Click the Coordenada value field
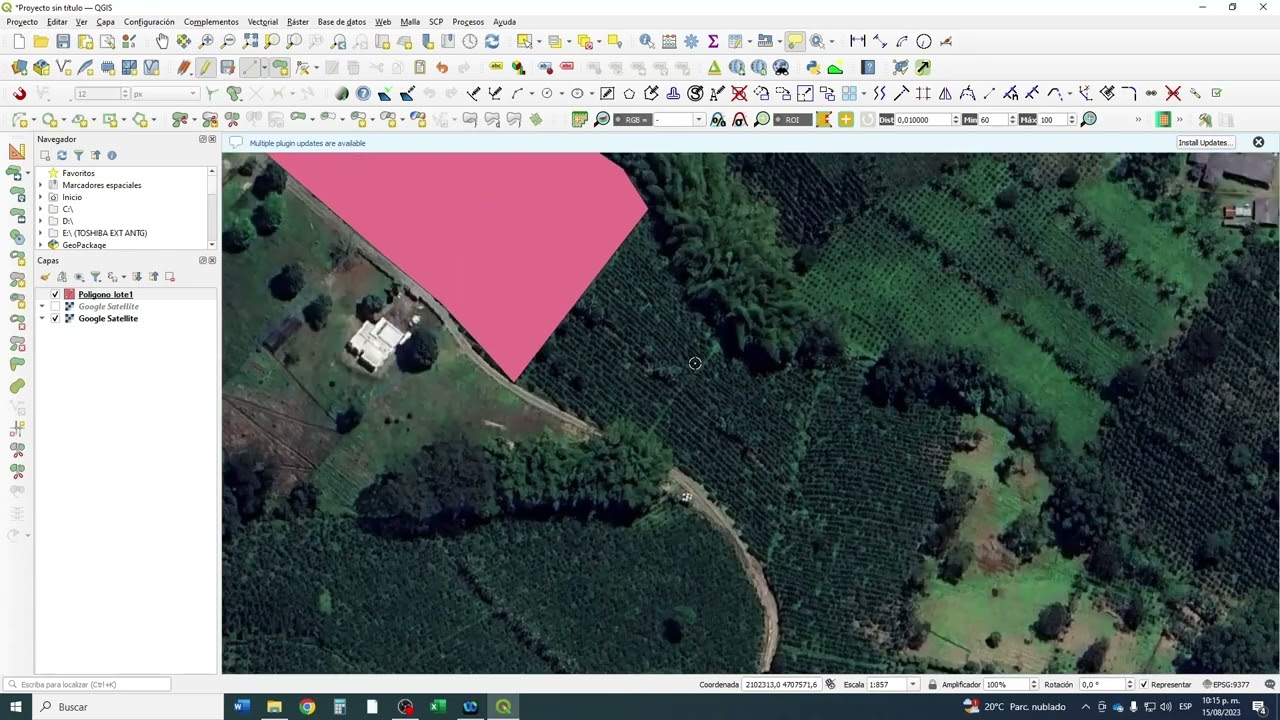Screen dimensions: 1280x720 coord(781,684)
